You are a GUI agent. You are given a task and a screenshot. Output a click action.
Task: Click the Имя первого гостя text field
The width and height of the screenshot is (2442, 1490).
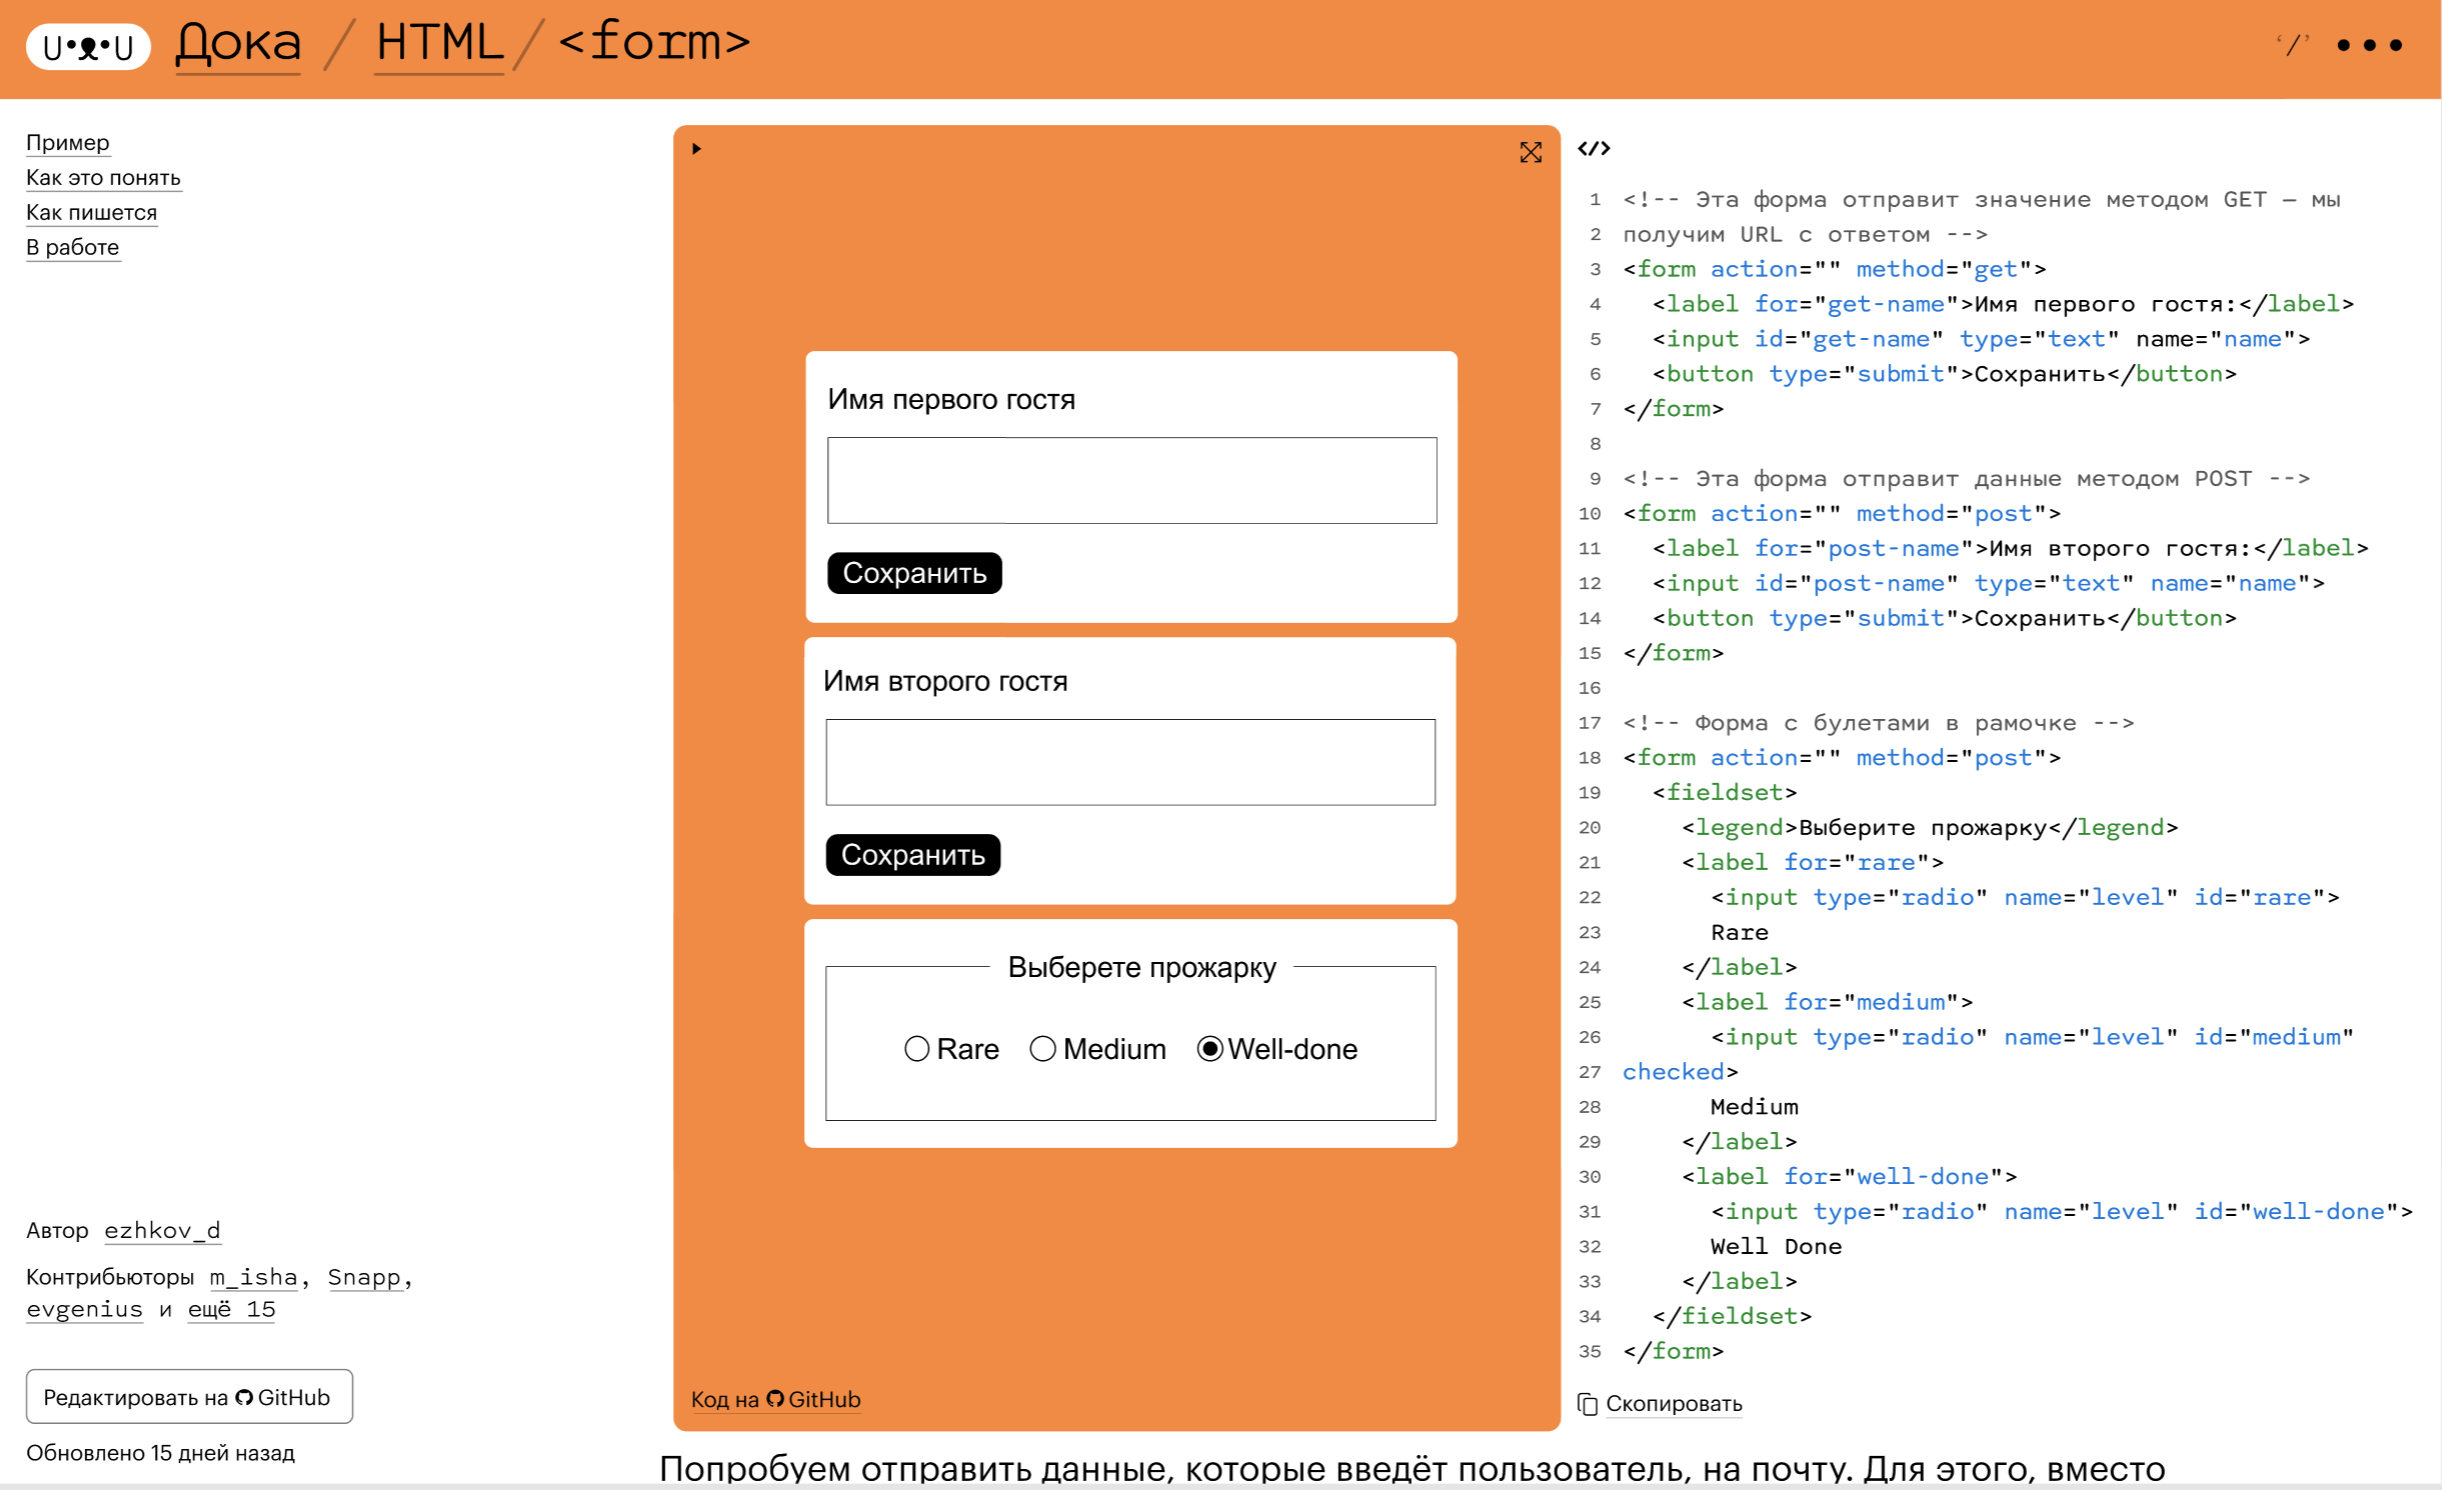point(1131,481)
